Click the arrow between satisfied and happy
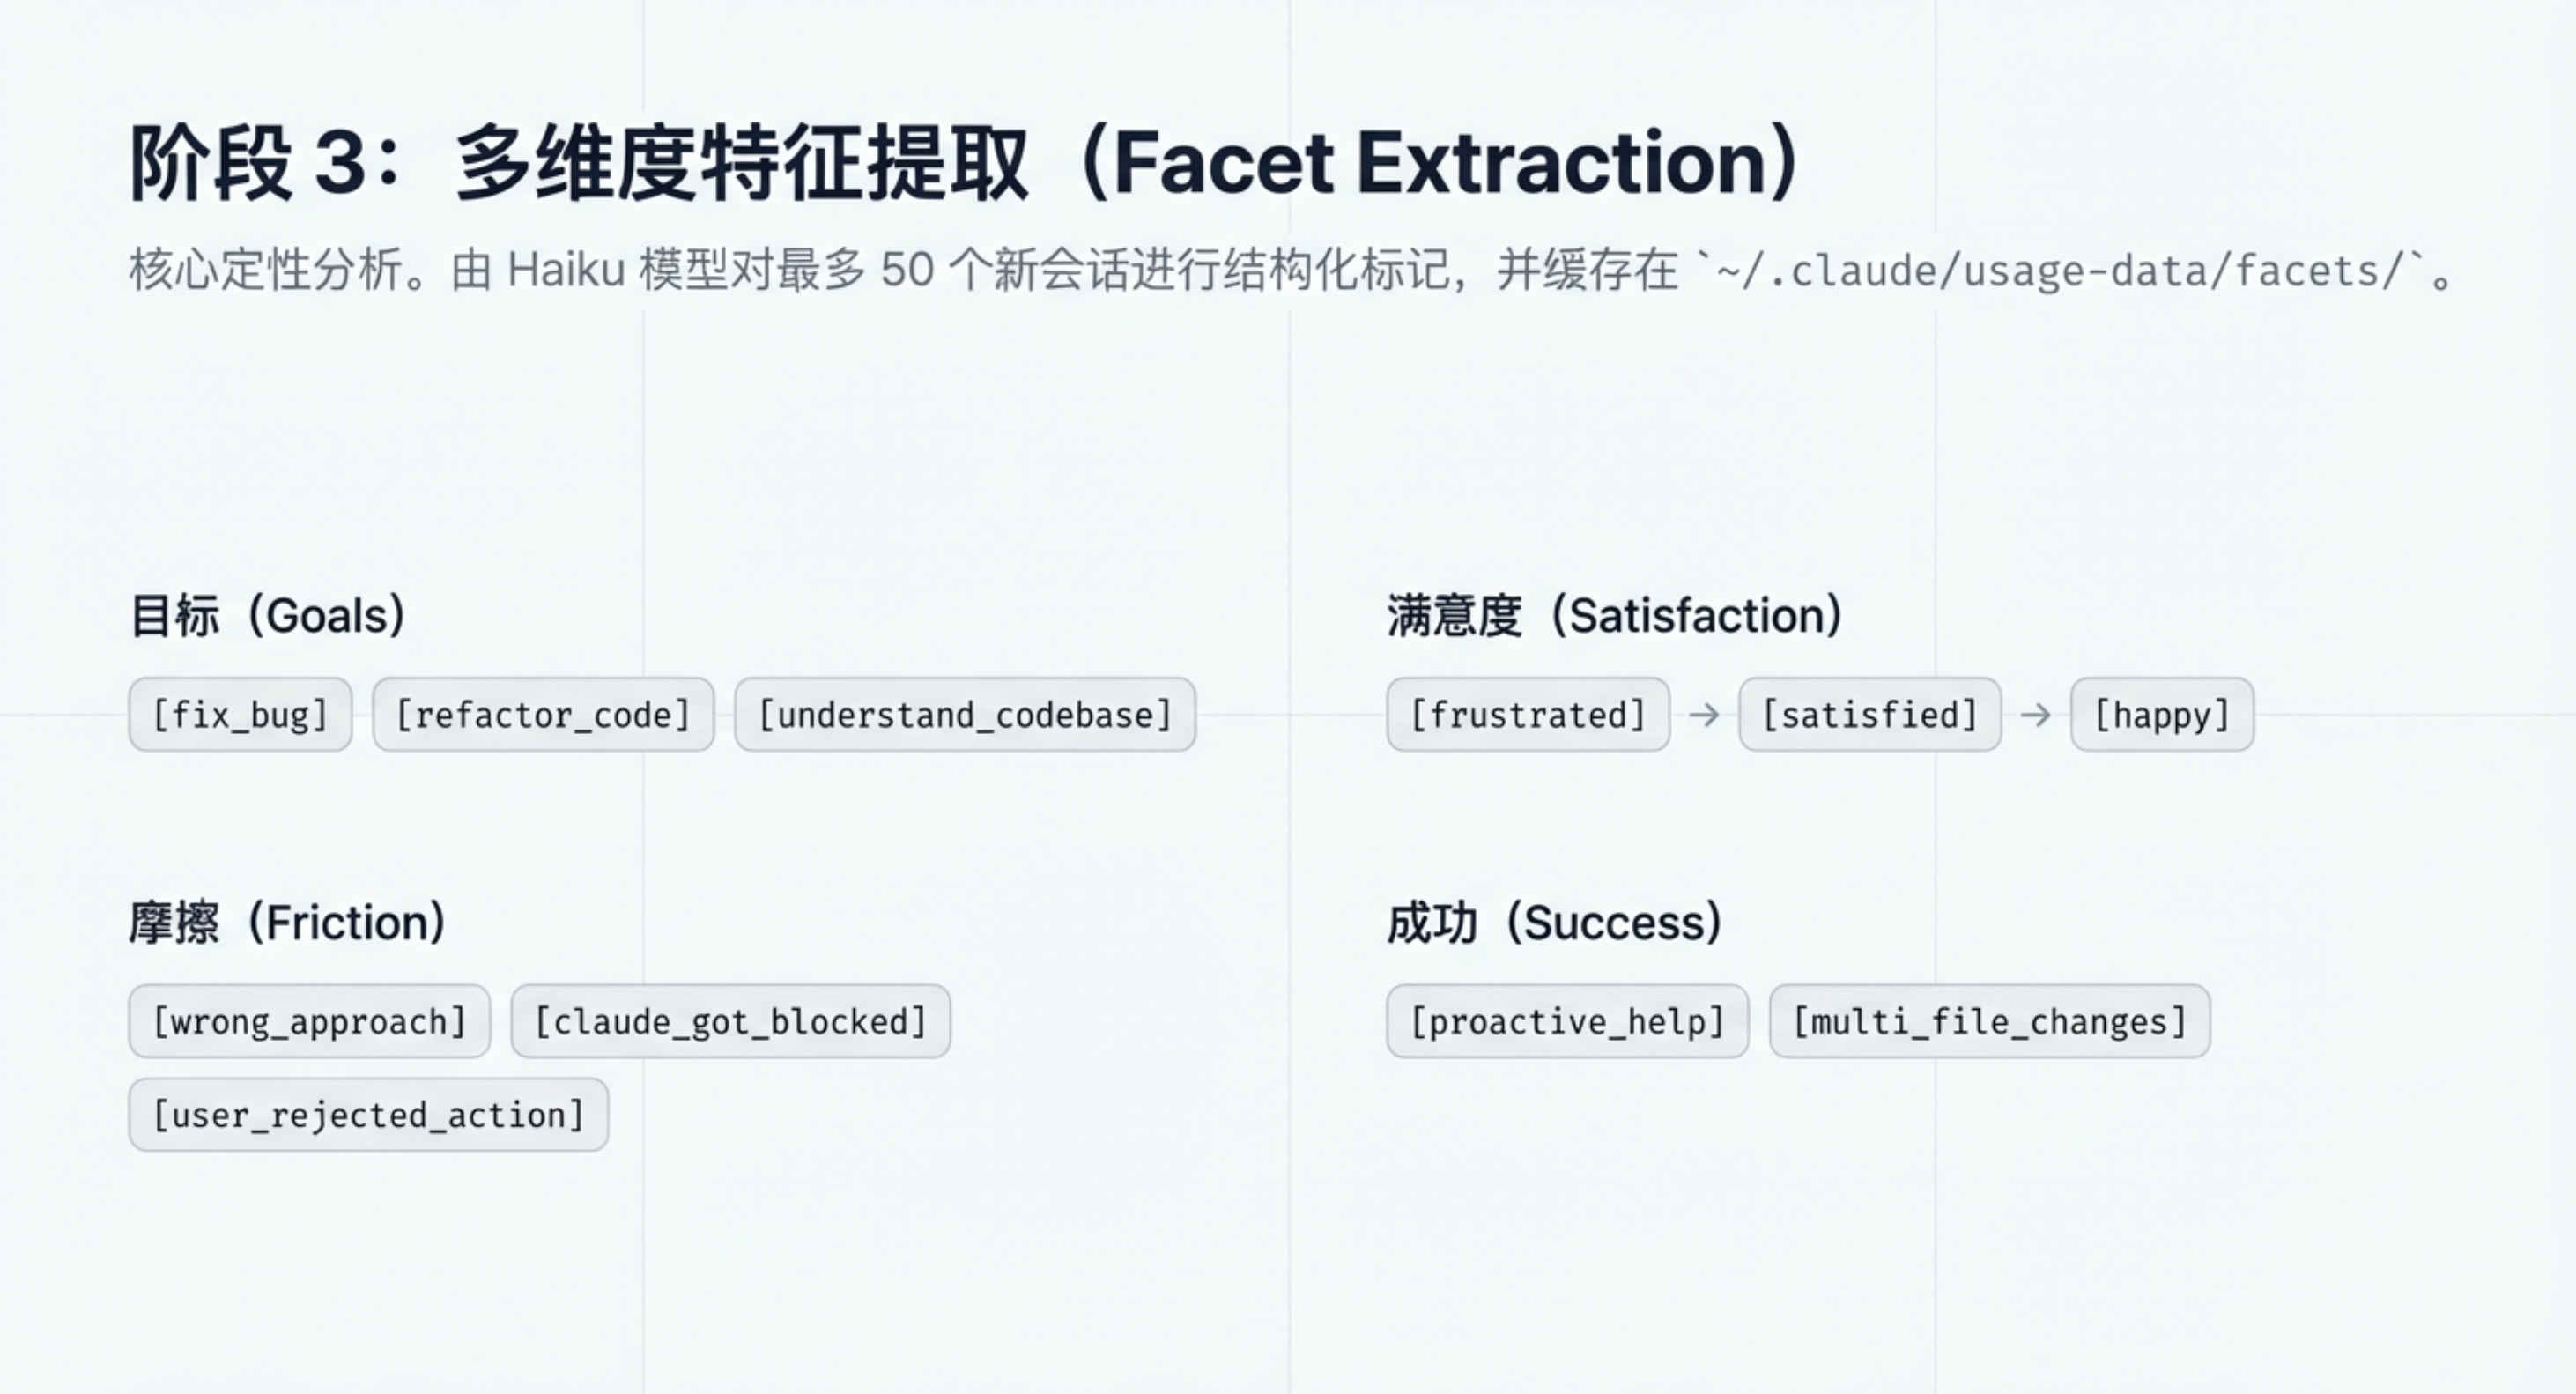Screen dimensions: 2576x1394 point(2035,715)
